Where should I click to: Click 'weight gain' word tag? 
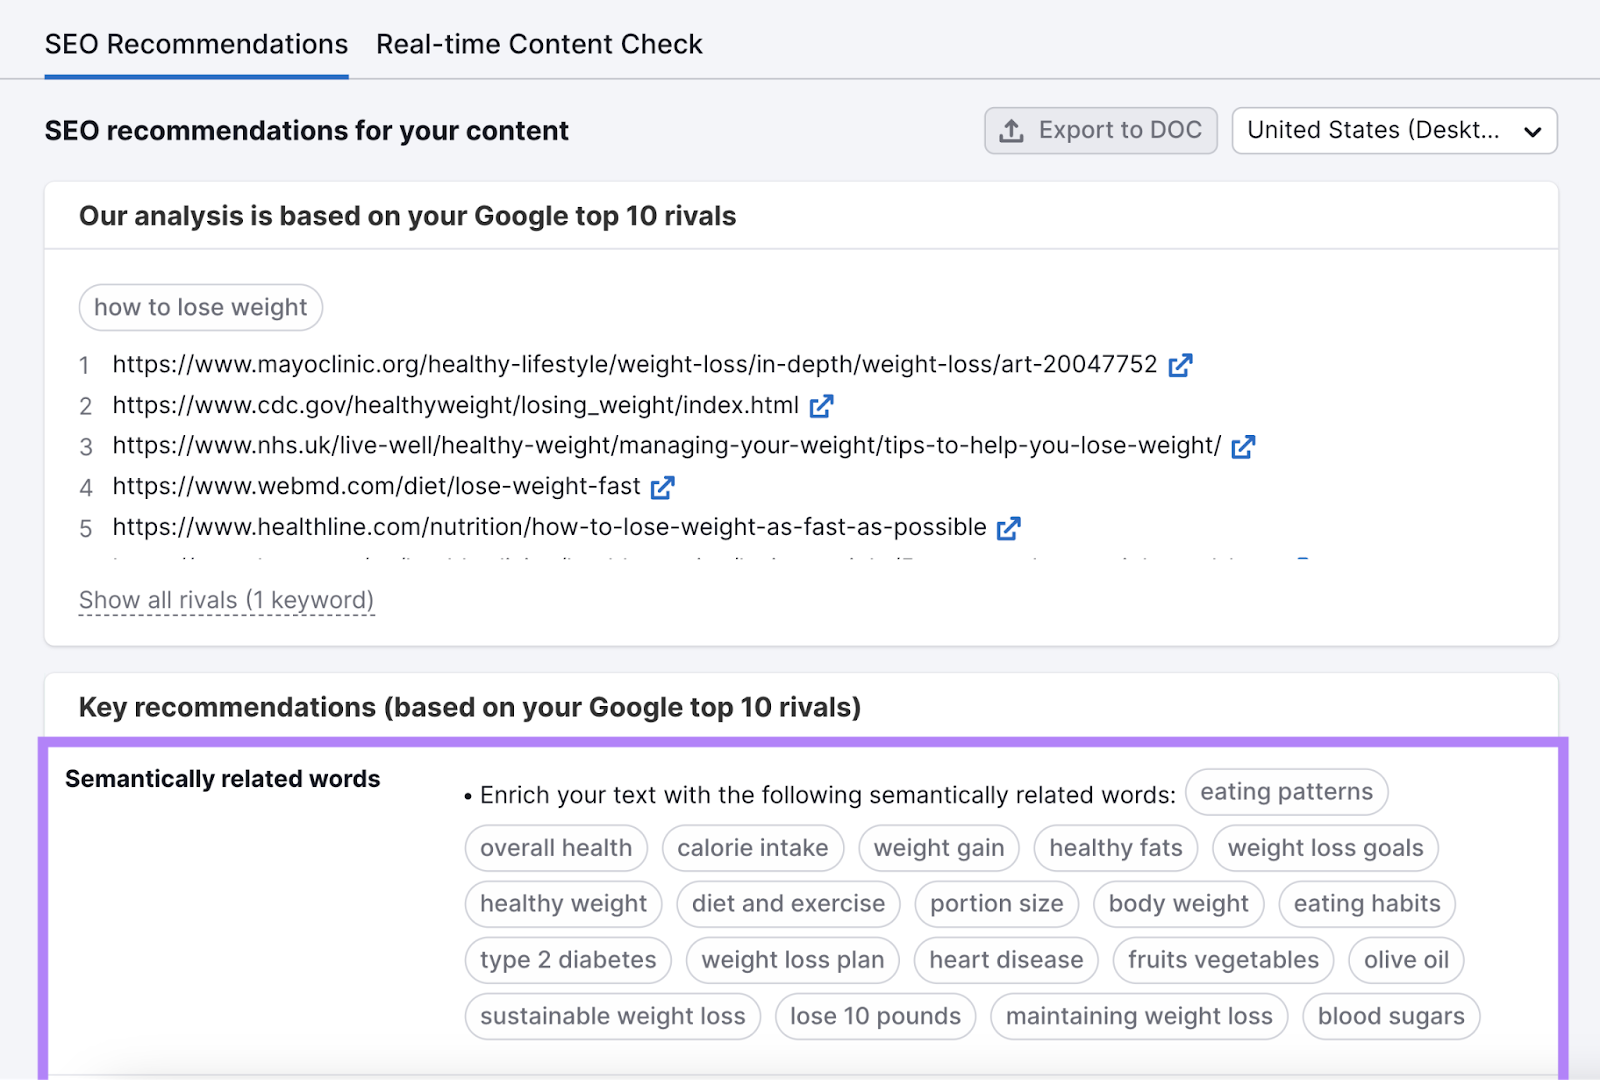[x=939, y=848]
